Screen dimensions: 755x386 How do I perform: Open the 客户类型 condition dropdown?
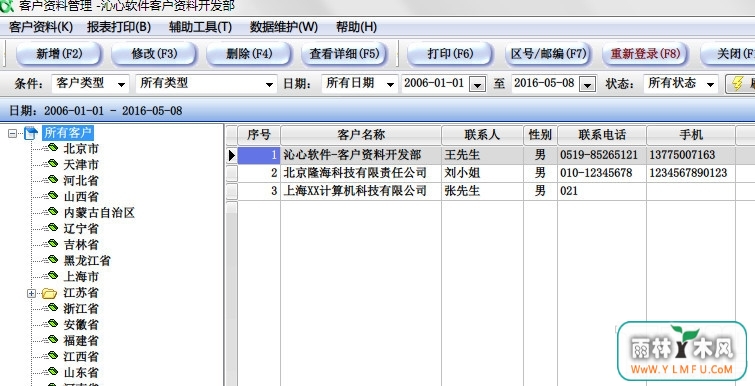pyautogui.click(x=121, y=85)
